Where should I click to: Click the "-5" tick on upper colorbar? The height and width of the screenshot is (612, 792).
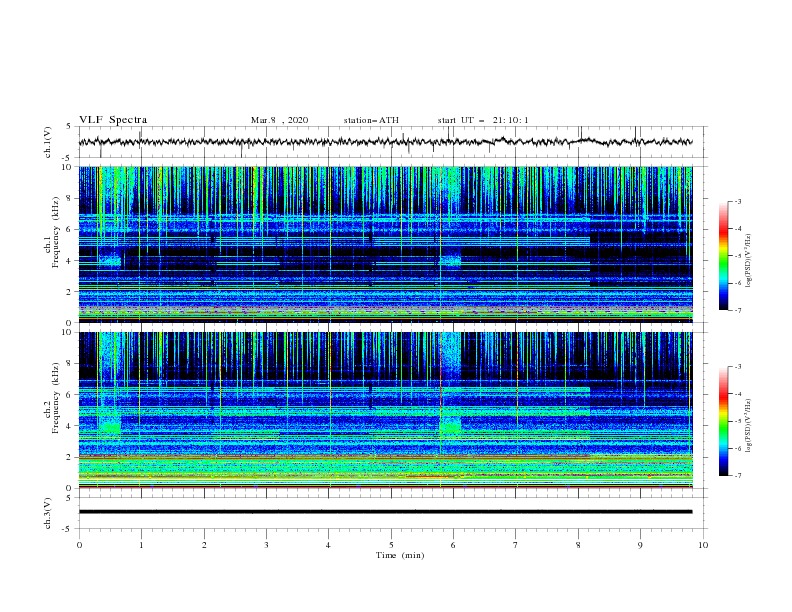(x=737, y=256)
